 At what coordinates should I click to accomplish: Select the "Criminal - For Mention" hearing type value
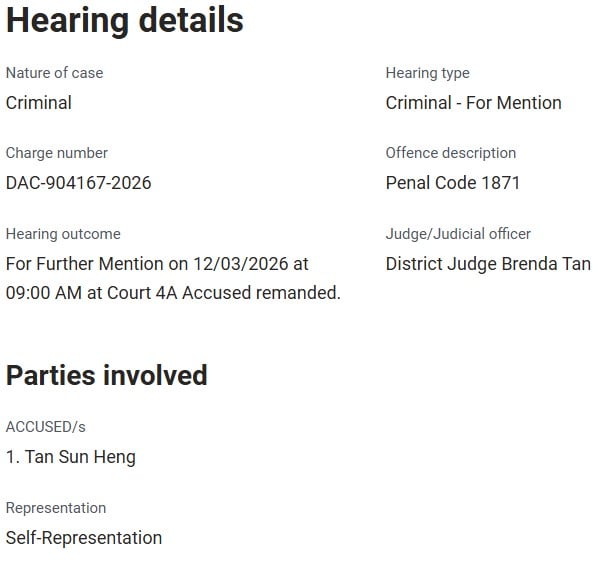click(x=473, y=102)
